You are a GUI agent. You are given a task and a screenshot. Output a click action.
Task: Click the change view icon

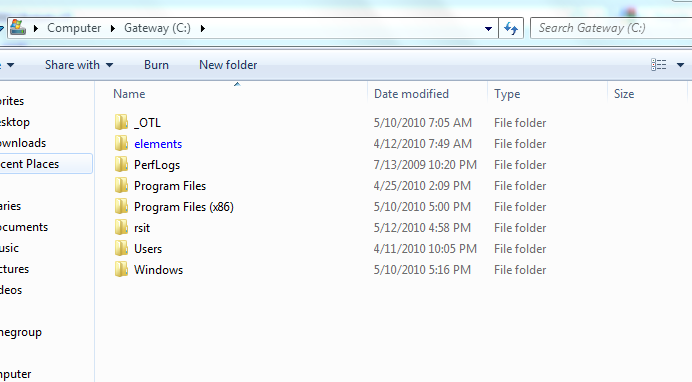pos(658,65)
